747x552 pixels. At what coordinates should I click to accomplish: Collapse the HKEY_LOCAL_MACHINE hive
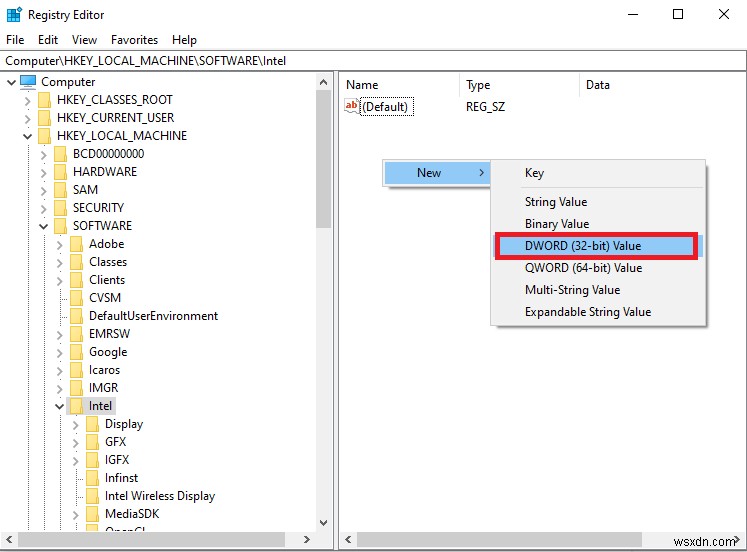click(28, 137)
